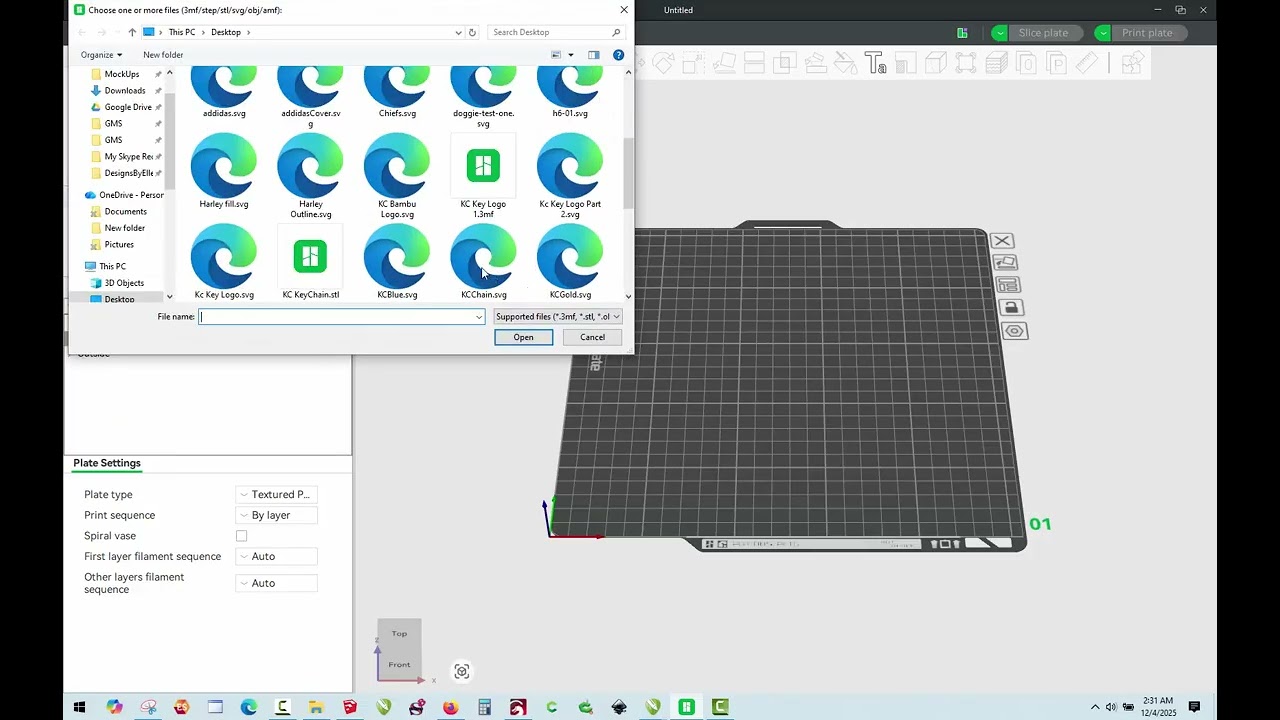
Task: Open Firefox from the taskbar
Action: tap(451, 707)
